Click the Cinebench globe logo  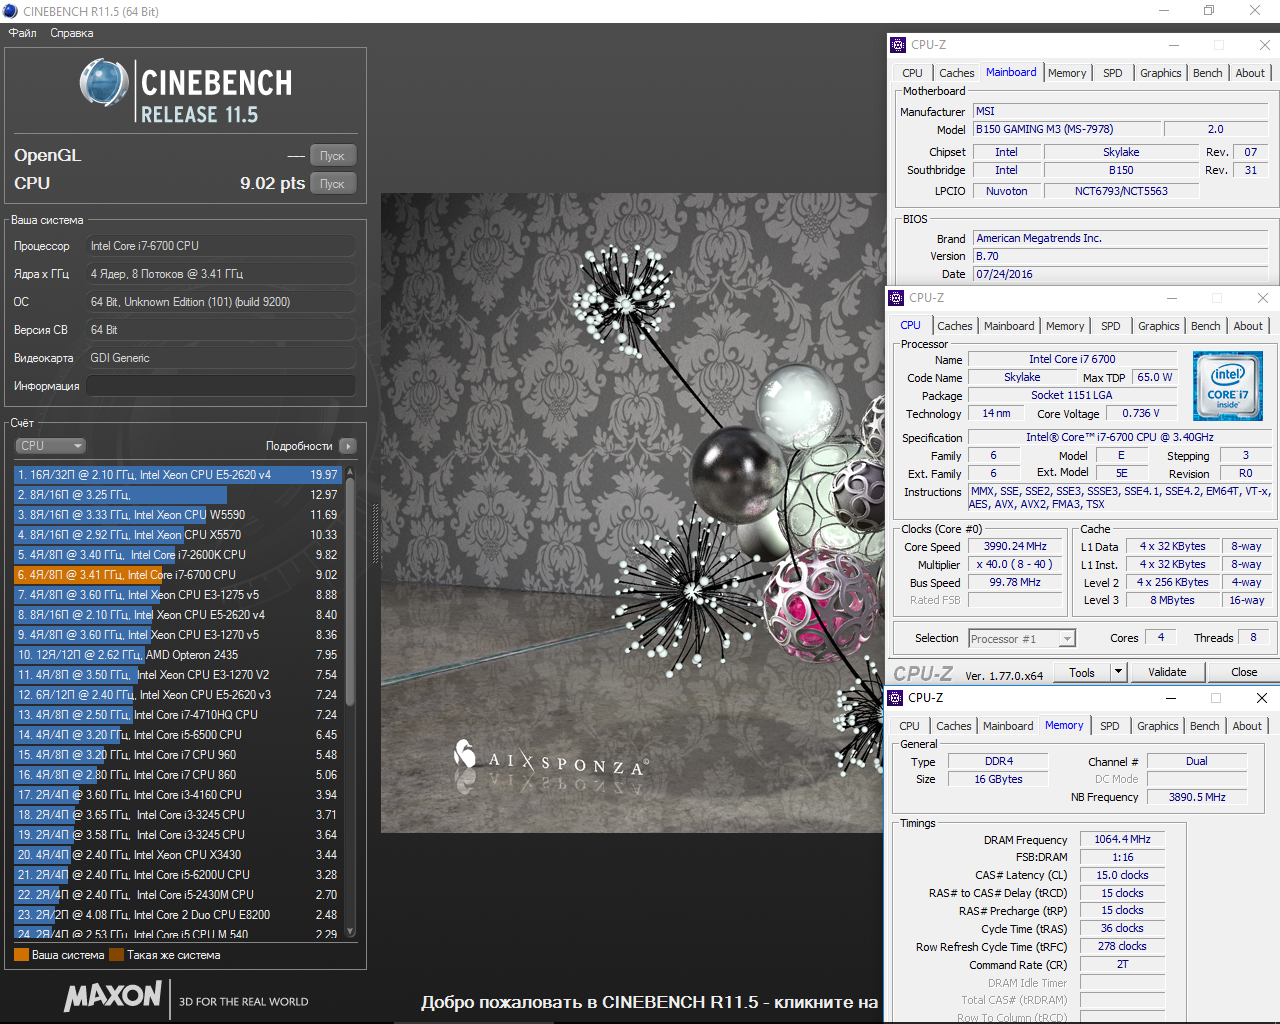point(104,83)
